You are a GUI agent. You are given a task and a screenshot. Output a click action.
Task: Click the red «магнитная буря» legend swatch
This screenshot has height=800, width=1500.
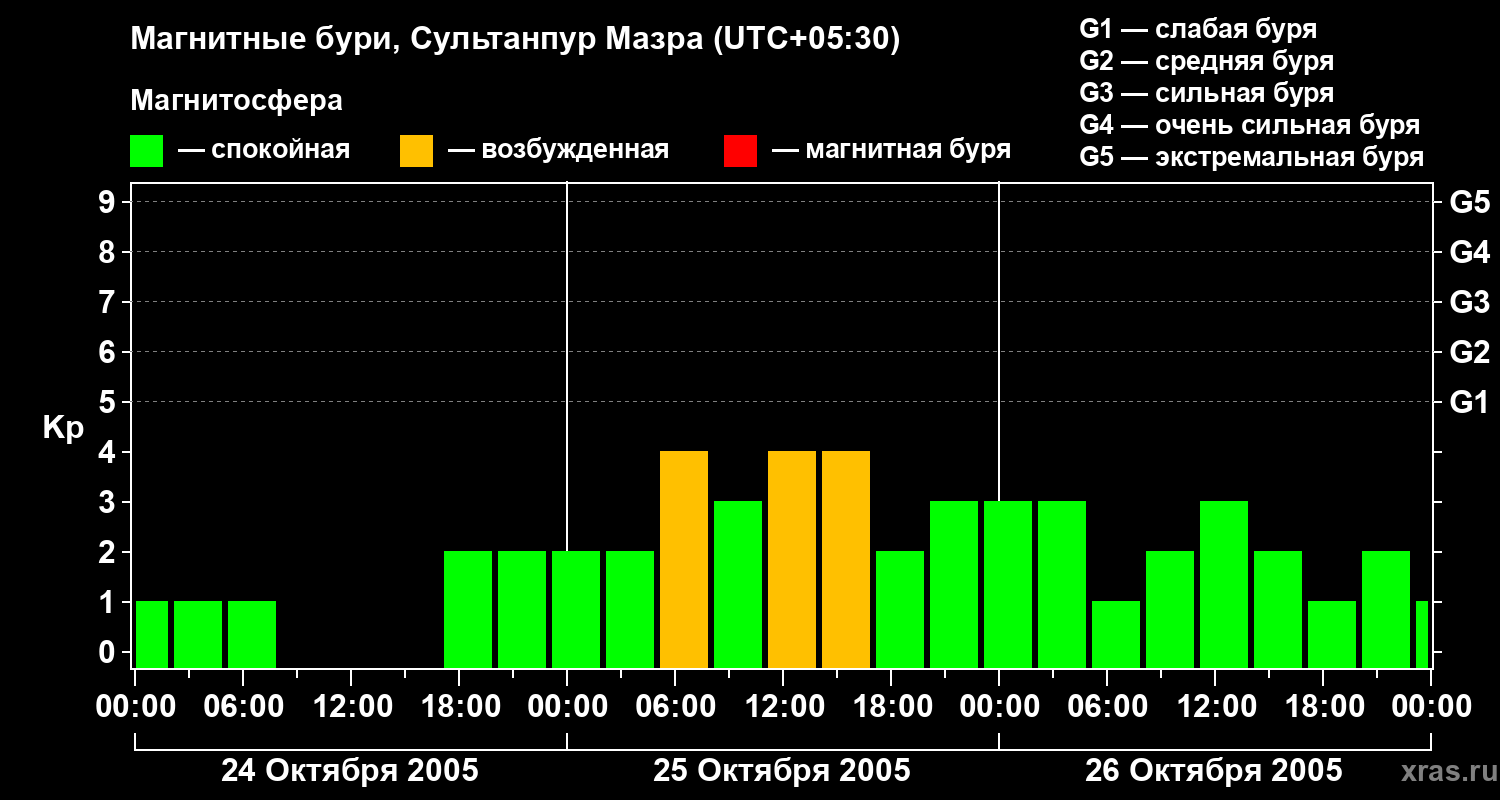pyautogui.click(x=740, y=151)
